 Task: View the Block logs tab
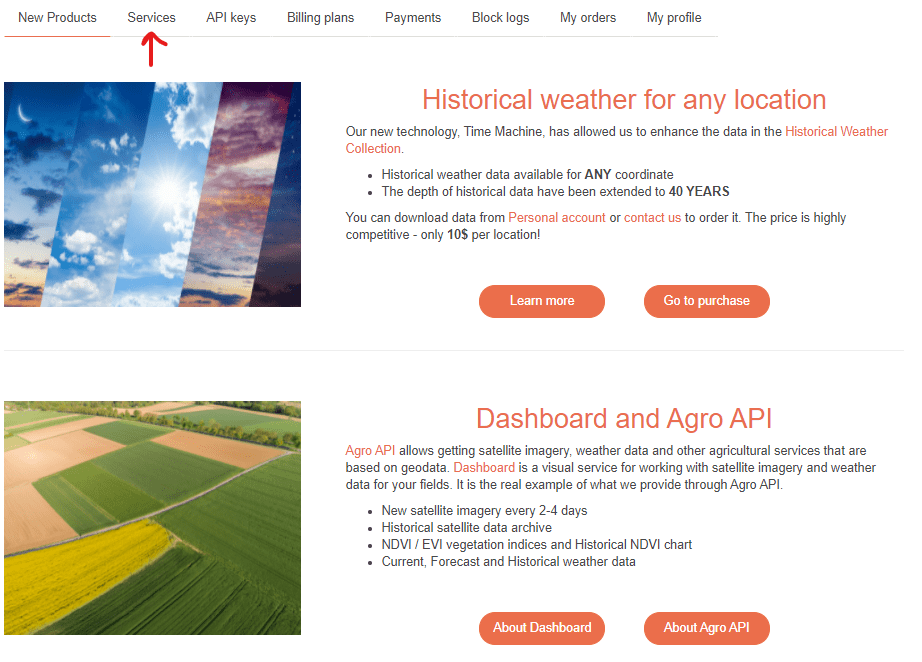pos(500,18)
